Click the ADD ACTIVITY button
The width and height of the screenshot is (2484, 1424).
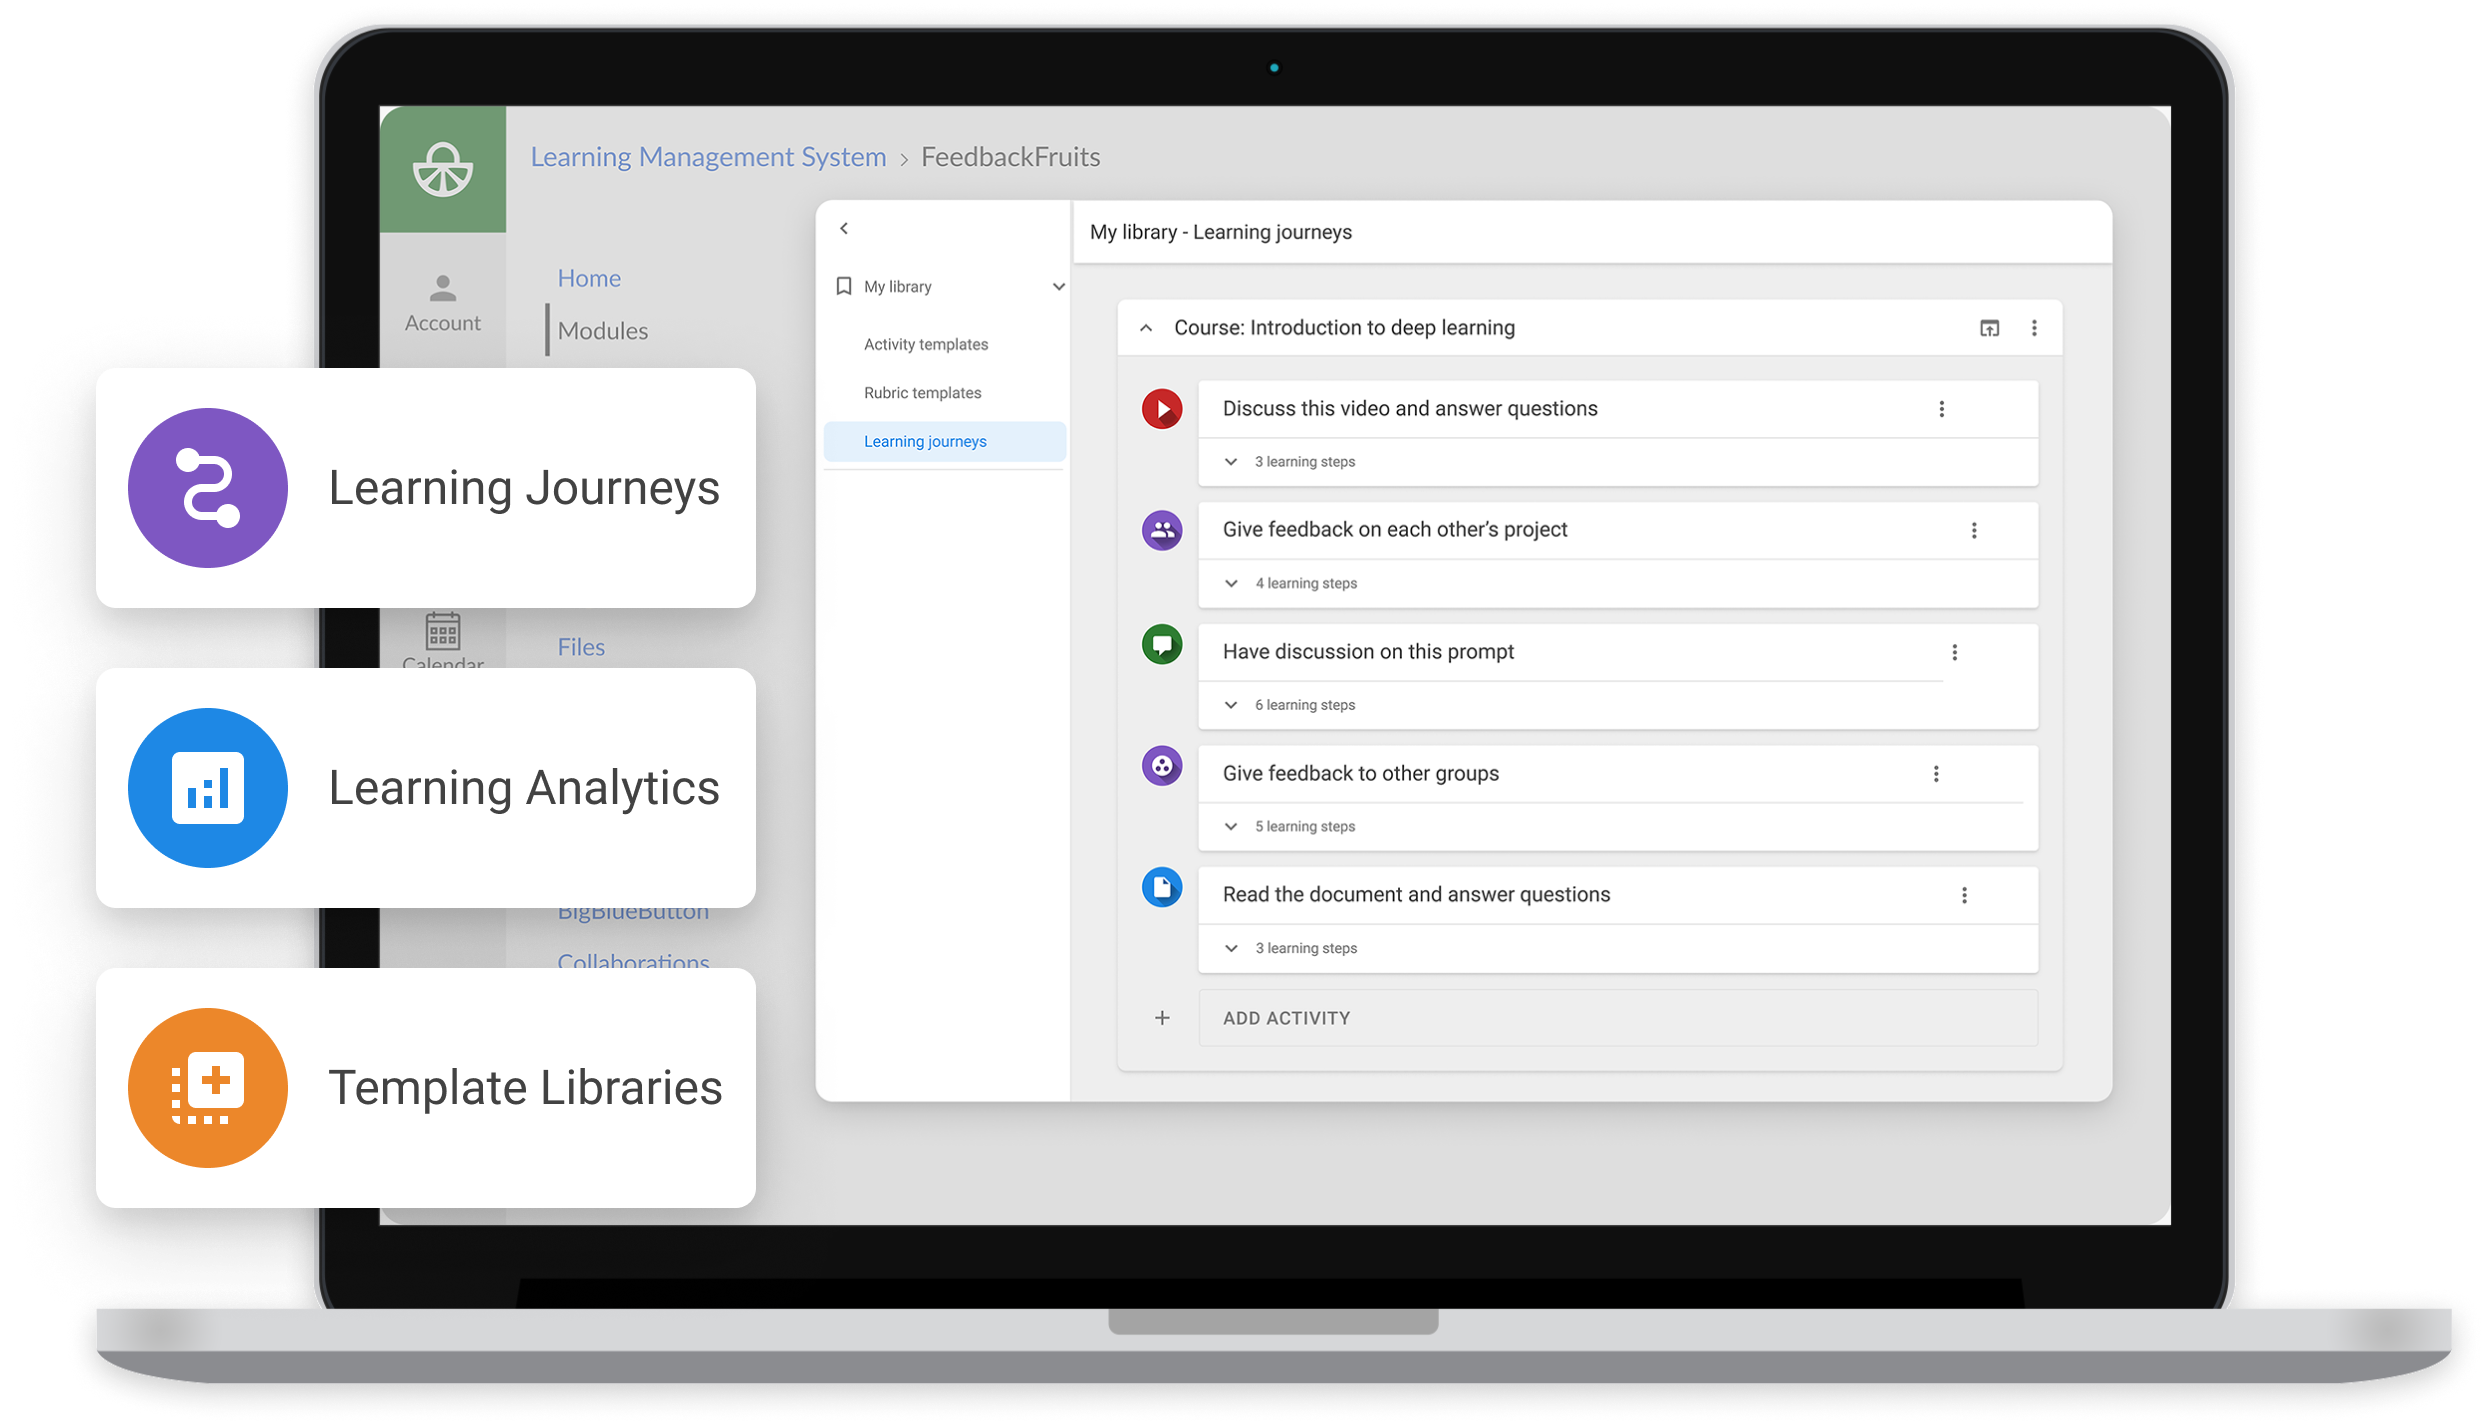coord(1286,1018)
